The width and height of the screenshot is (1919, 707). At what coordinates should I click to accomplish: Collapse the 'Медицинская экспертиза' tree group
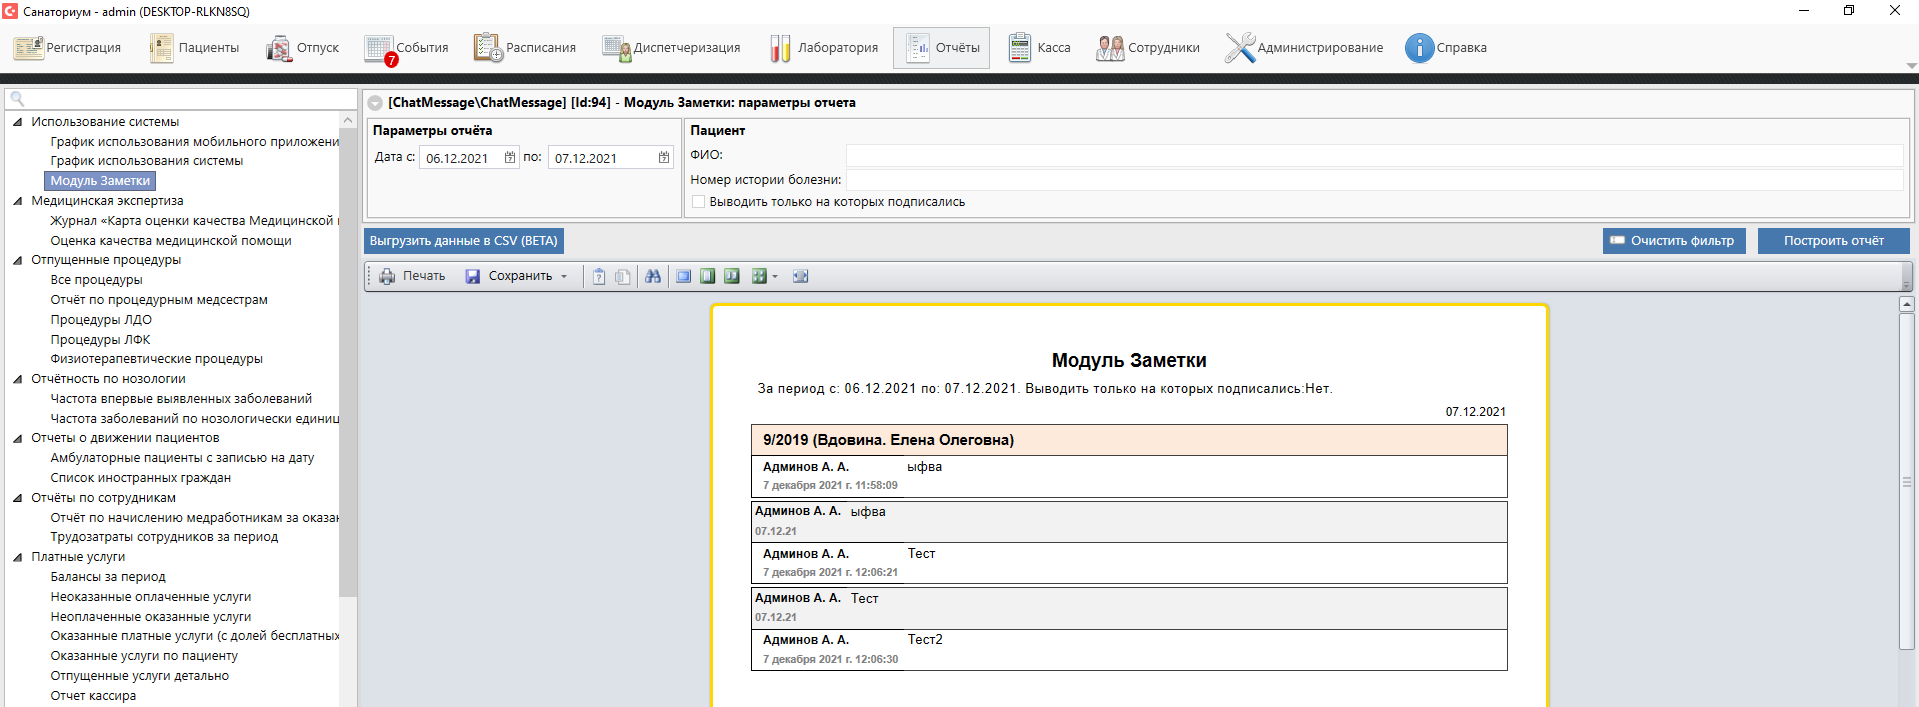pos(18,201)
